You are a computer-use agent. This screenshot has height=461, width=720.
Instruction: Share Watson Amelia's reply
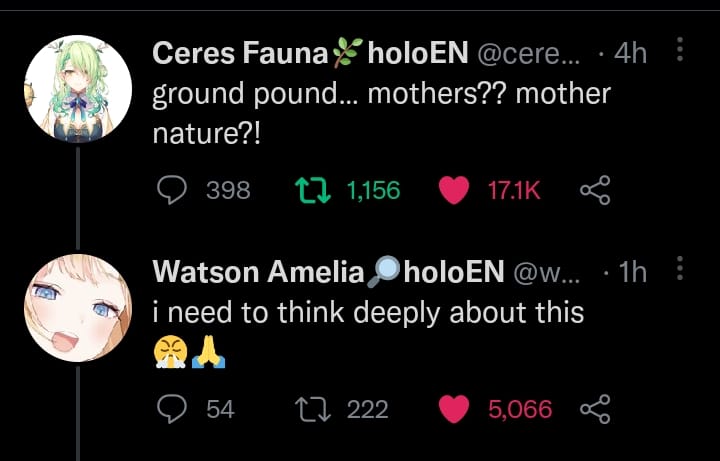(596, 408)
